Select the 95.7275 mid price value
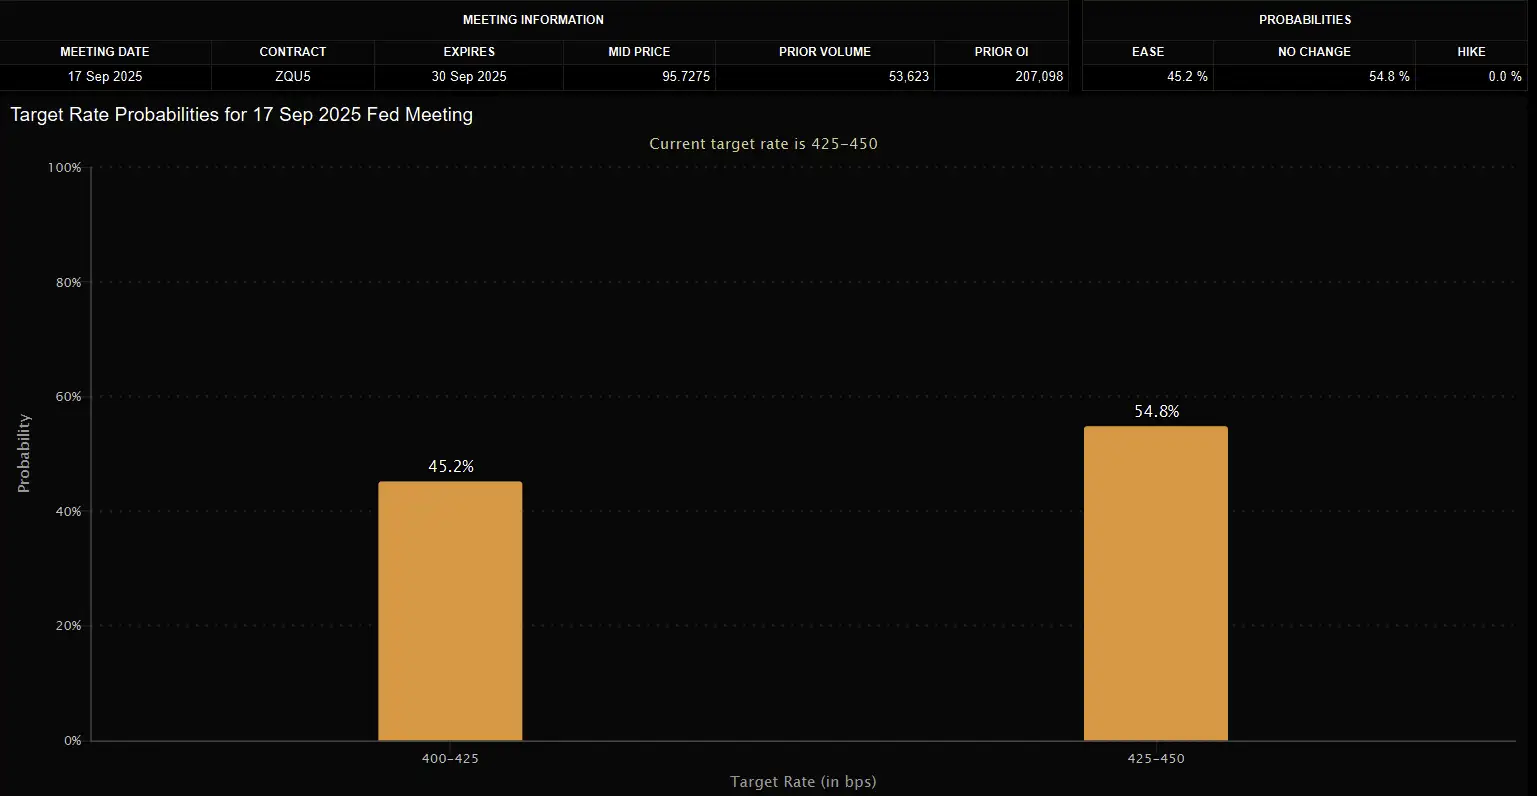 pos(685,77)
